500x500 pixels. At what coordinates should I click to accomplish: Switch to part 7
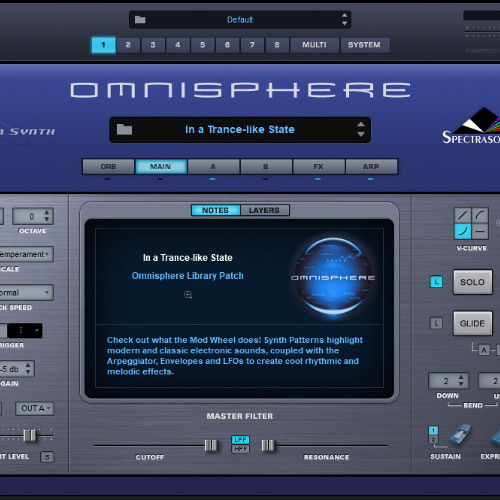252,45
